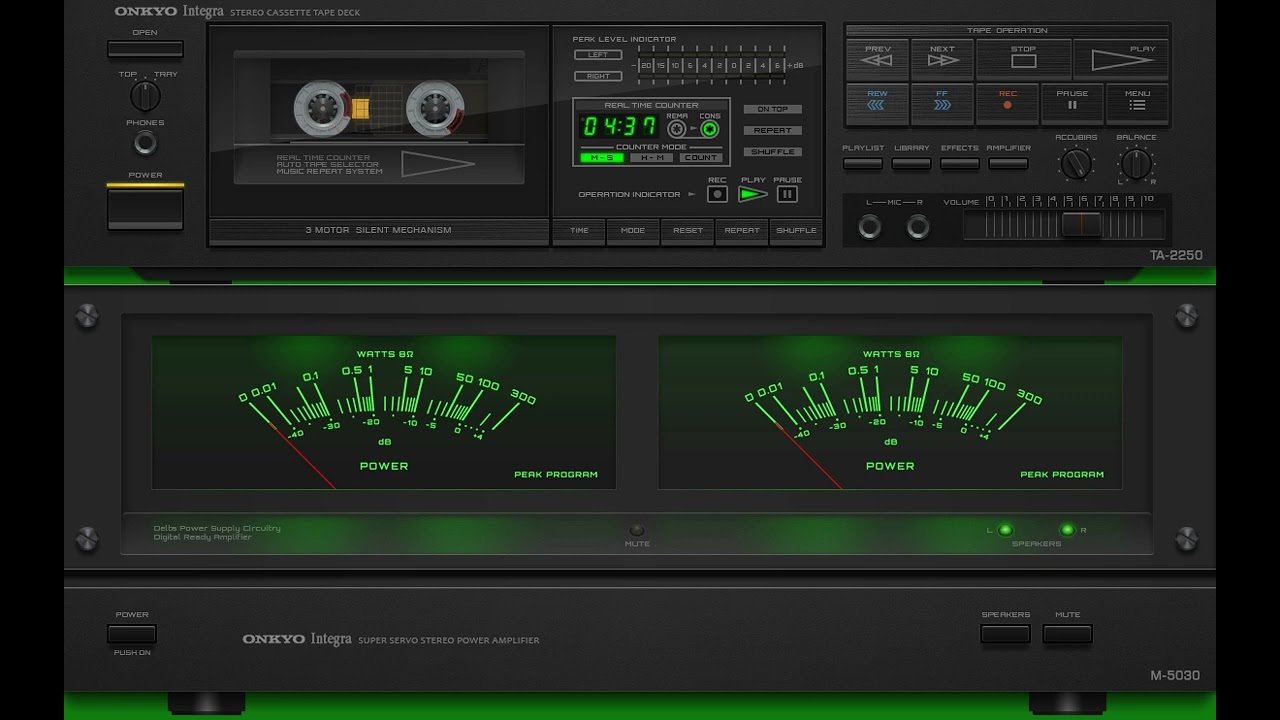Click the cassette play-direction triangle
Viewport: 1280px width, 720px height.
tap(437, 164)
